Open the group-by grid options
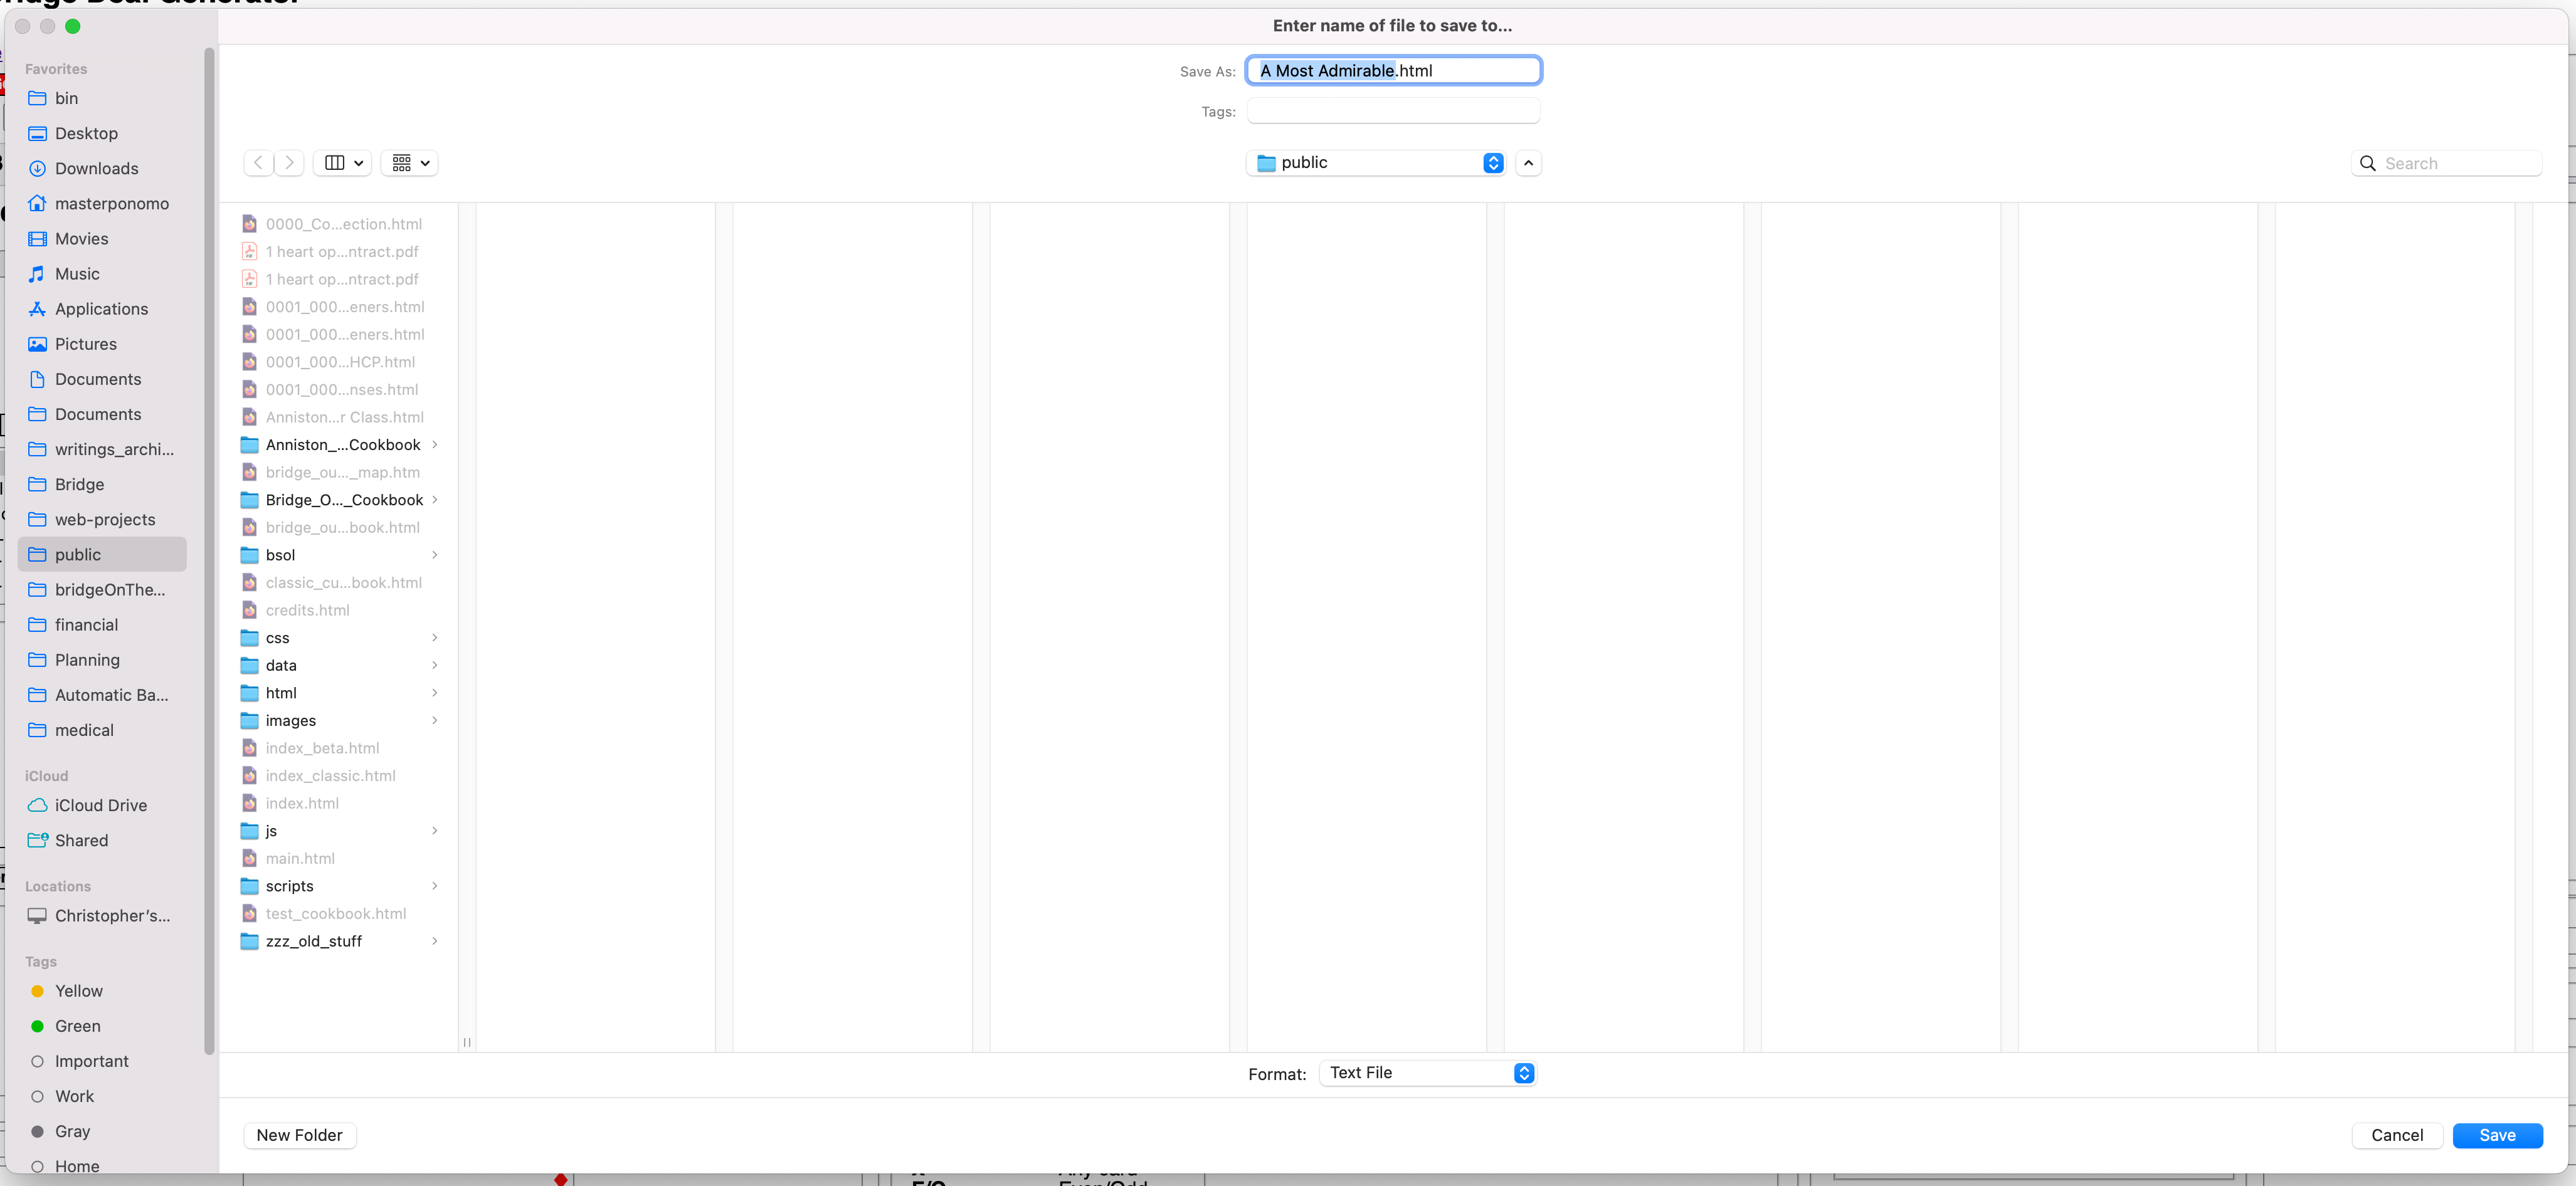The image size is (2576, 1186). (x=409, y=163)
